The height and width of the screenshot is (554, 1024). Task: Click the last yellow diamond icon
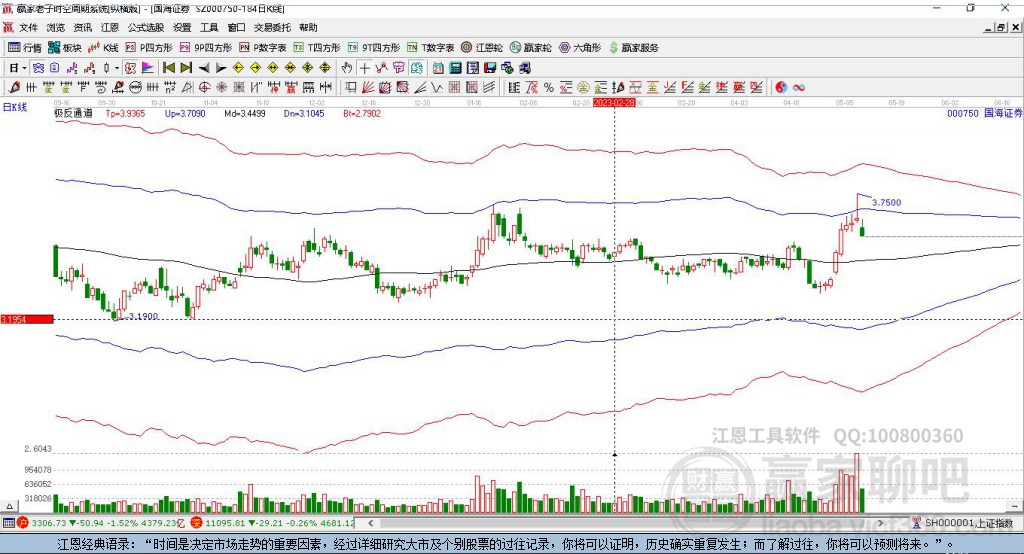(325, 68)
